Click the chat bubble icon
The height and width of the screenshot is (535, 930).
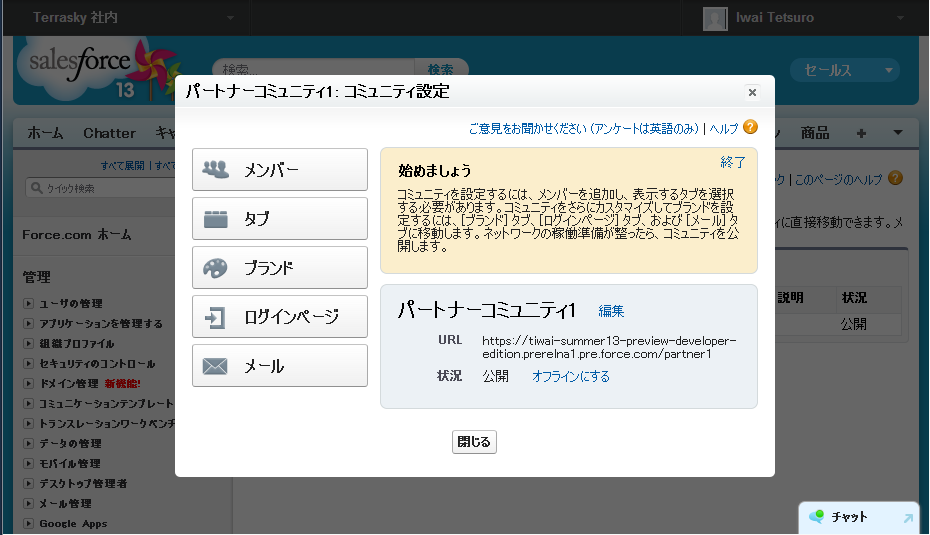tap(817, 517)
